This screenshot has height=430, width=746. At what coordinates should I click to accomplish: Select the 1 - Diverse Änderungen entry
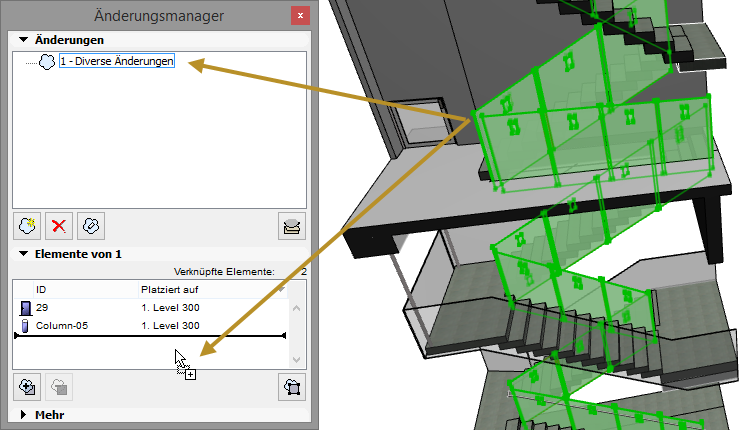coord(117,61)
